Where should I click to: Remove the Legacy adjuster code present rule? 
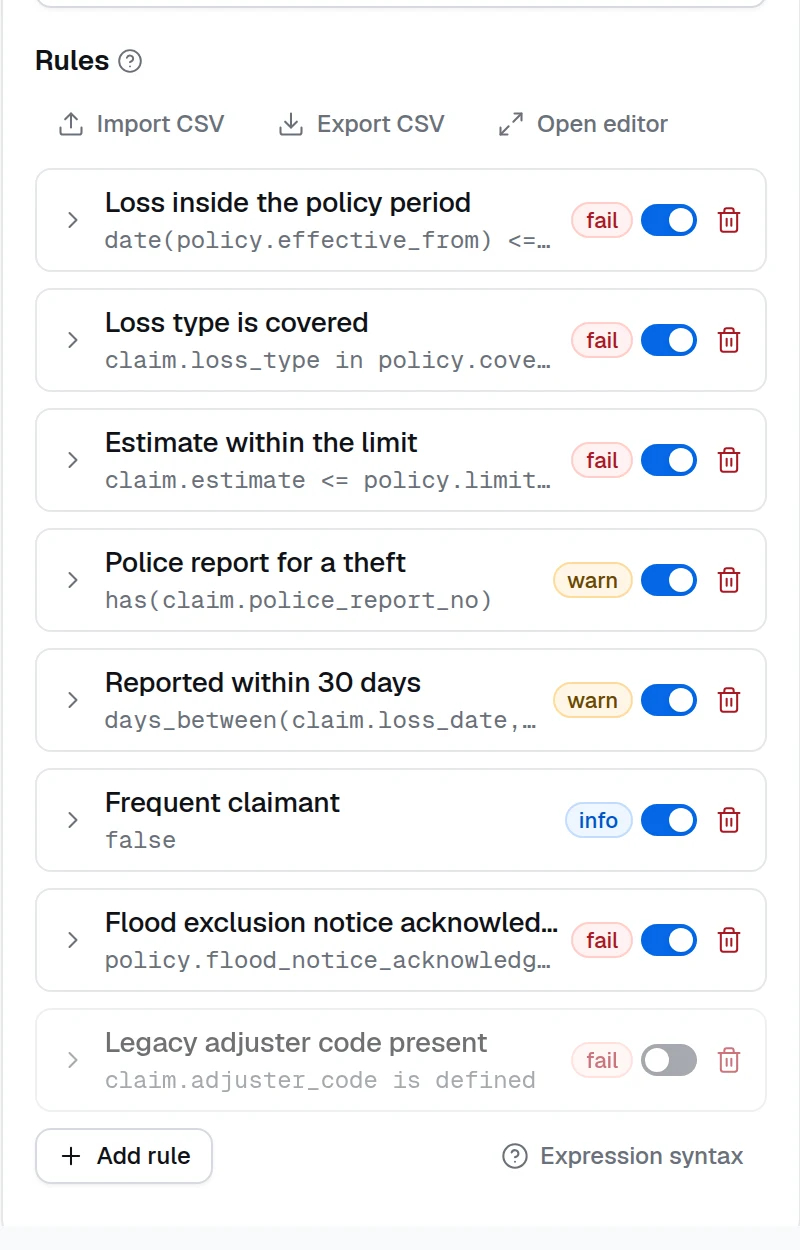tap(729, 1060)
